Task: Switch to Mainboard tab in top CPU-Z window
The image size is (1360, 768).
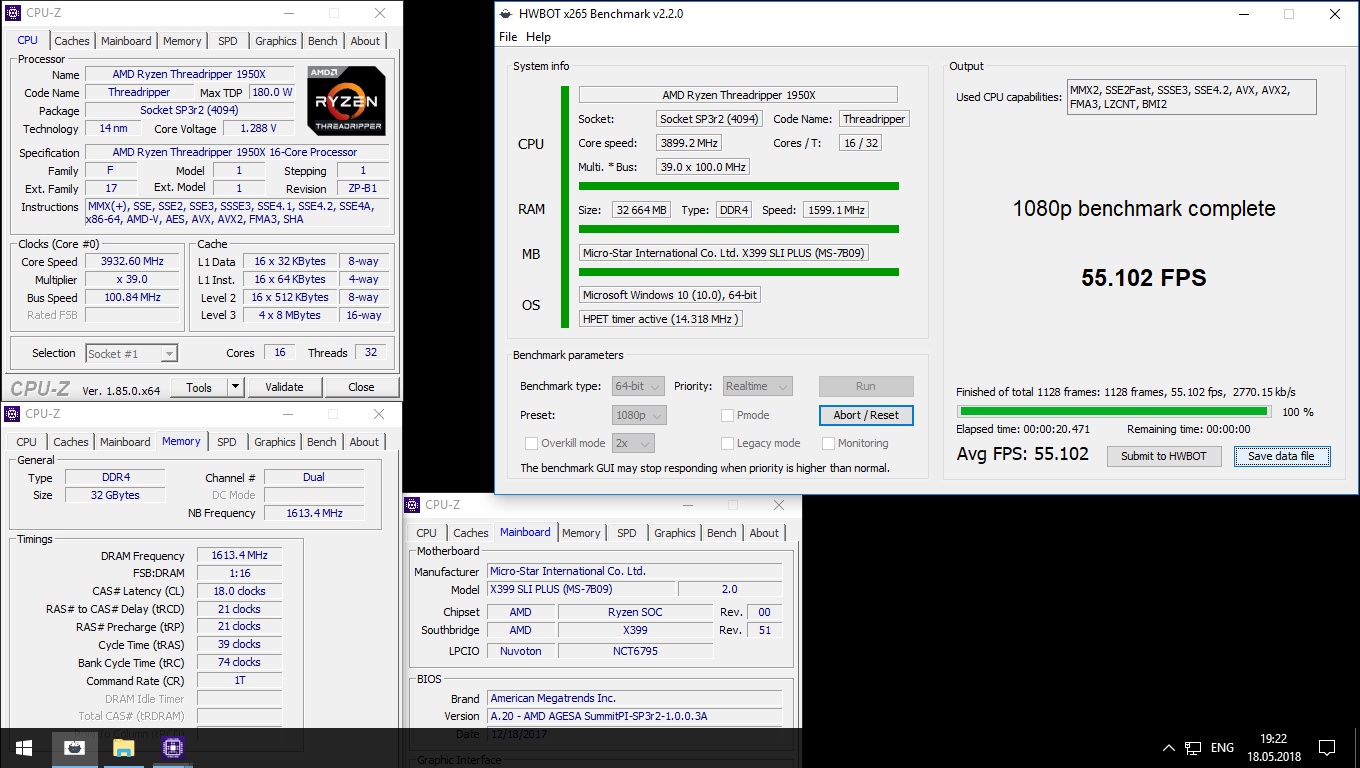Action: point(126,41)
